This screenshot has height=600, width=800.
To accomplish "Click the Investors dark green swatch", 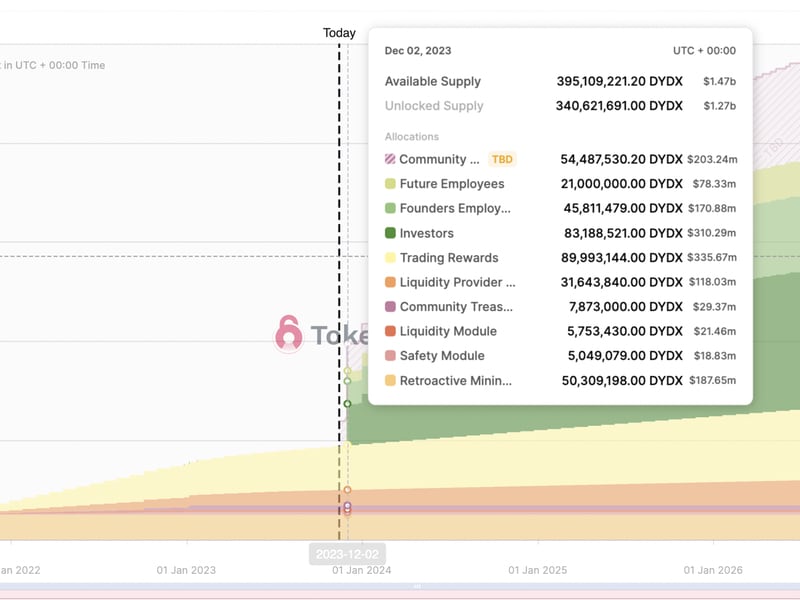I will pos(390,233).
